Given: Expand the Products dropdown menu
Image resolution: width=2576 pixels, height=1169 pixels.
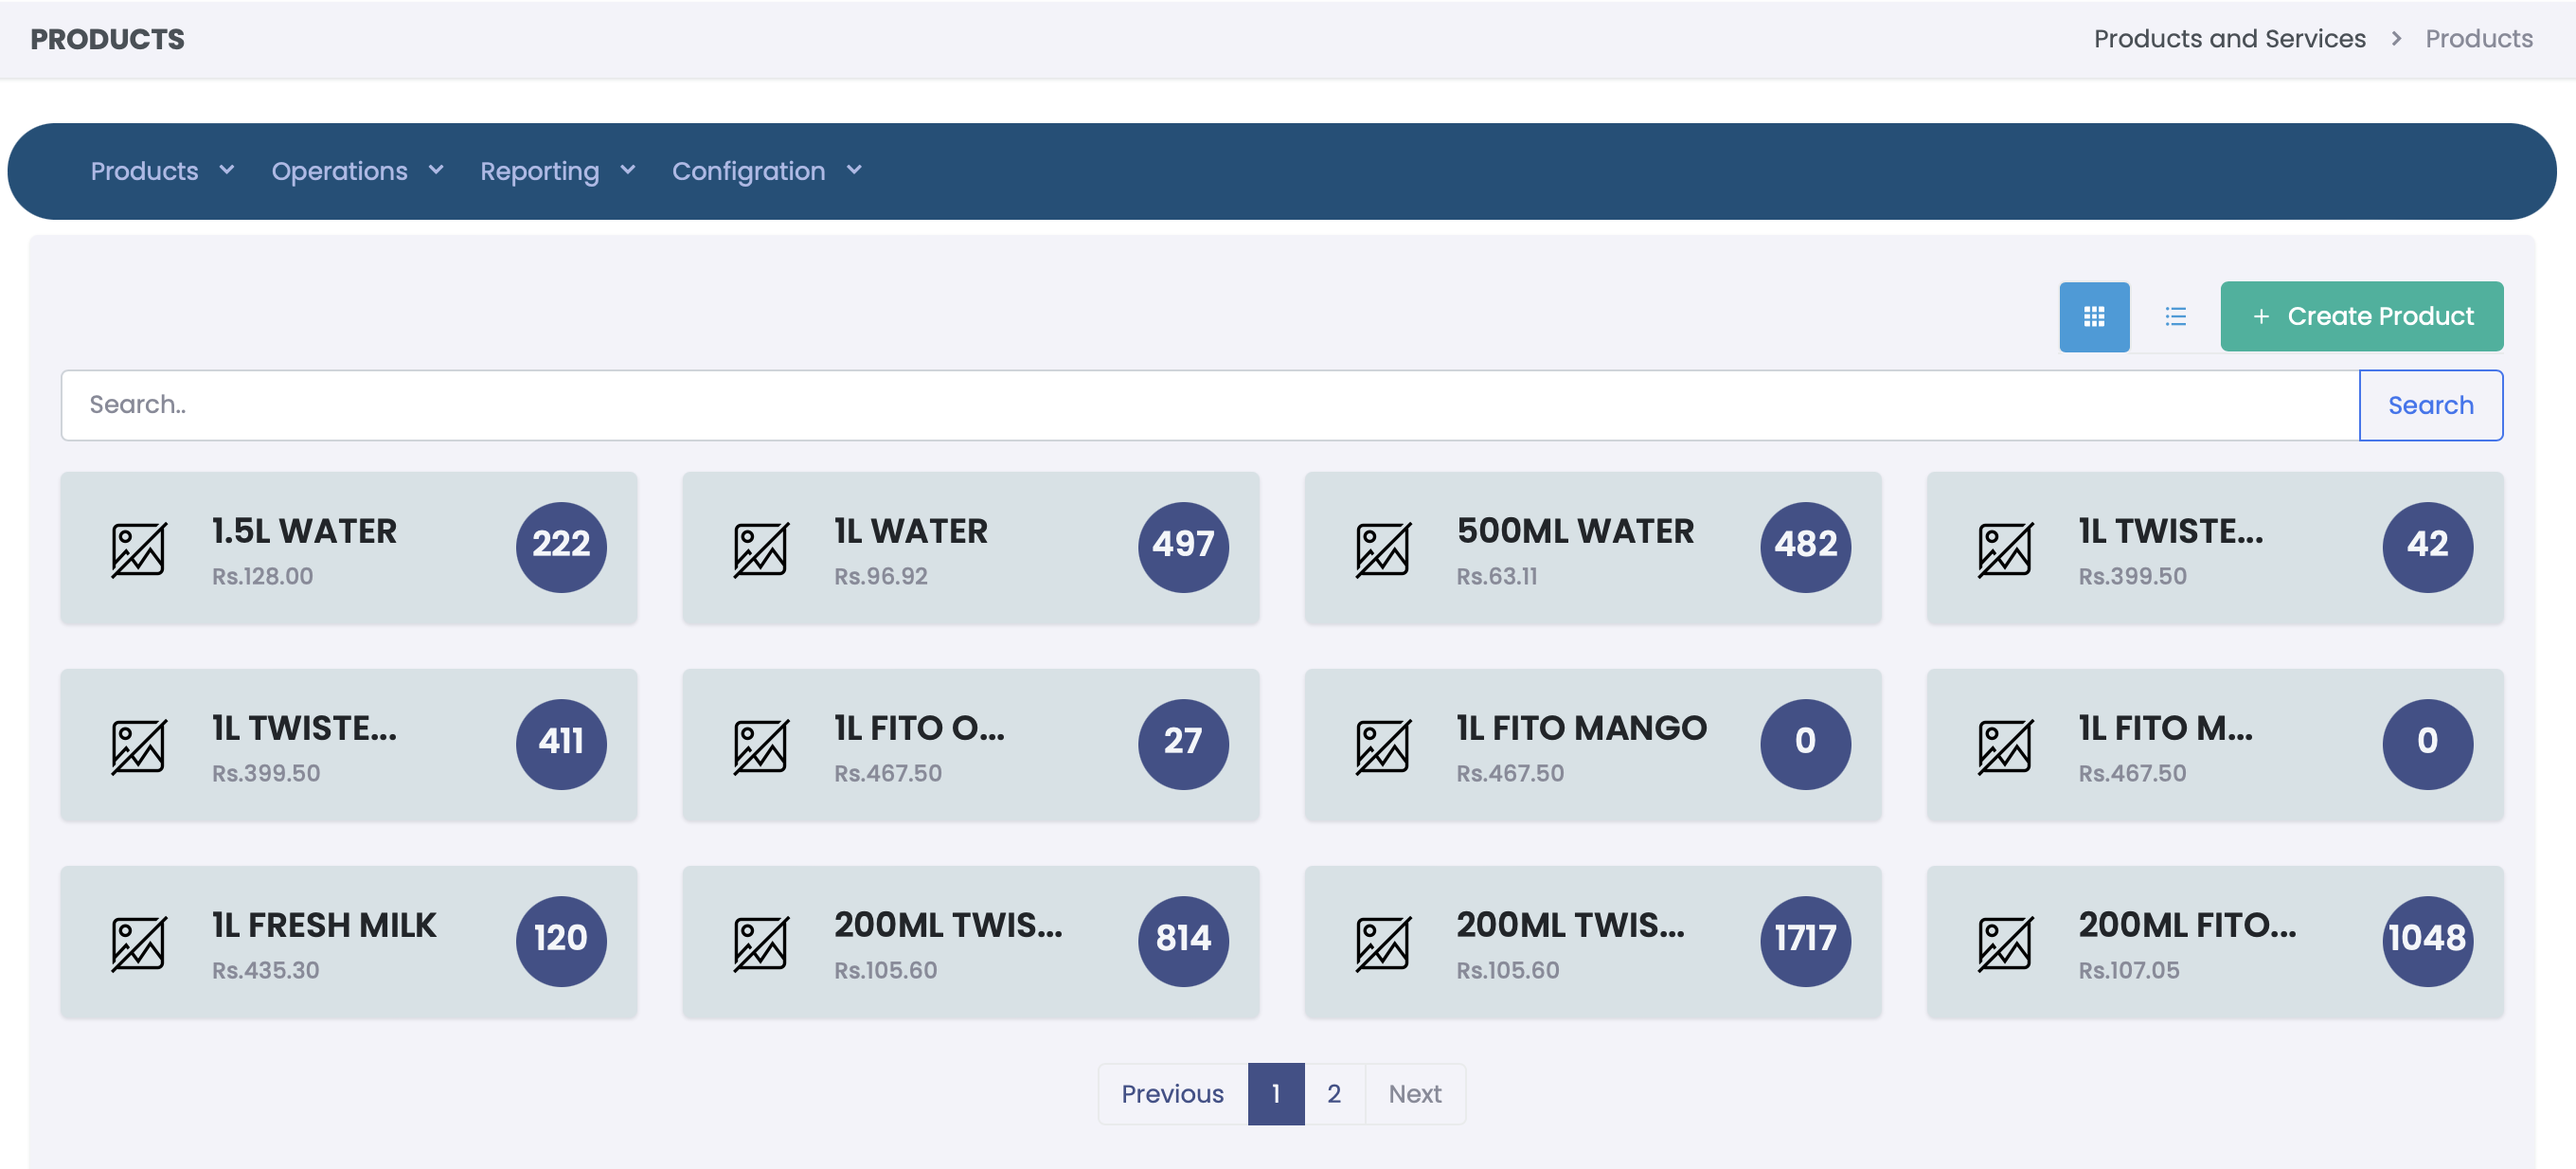Looking at the screenshot, I should tap(162, 171).
